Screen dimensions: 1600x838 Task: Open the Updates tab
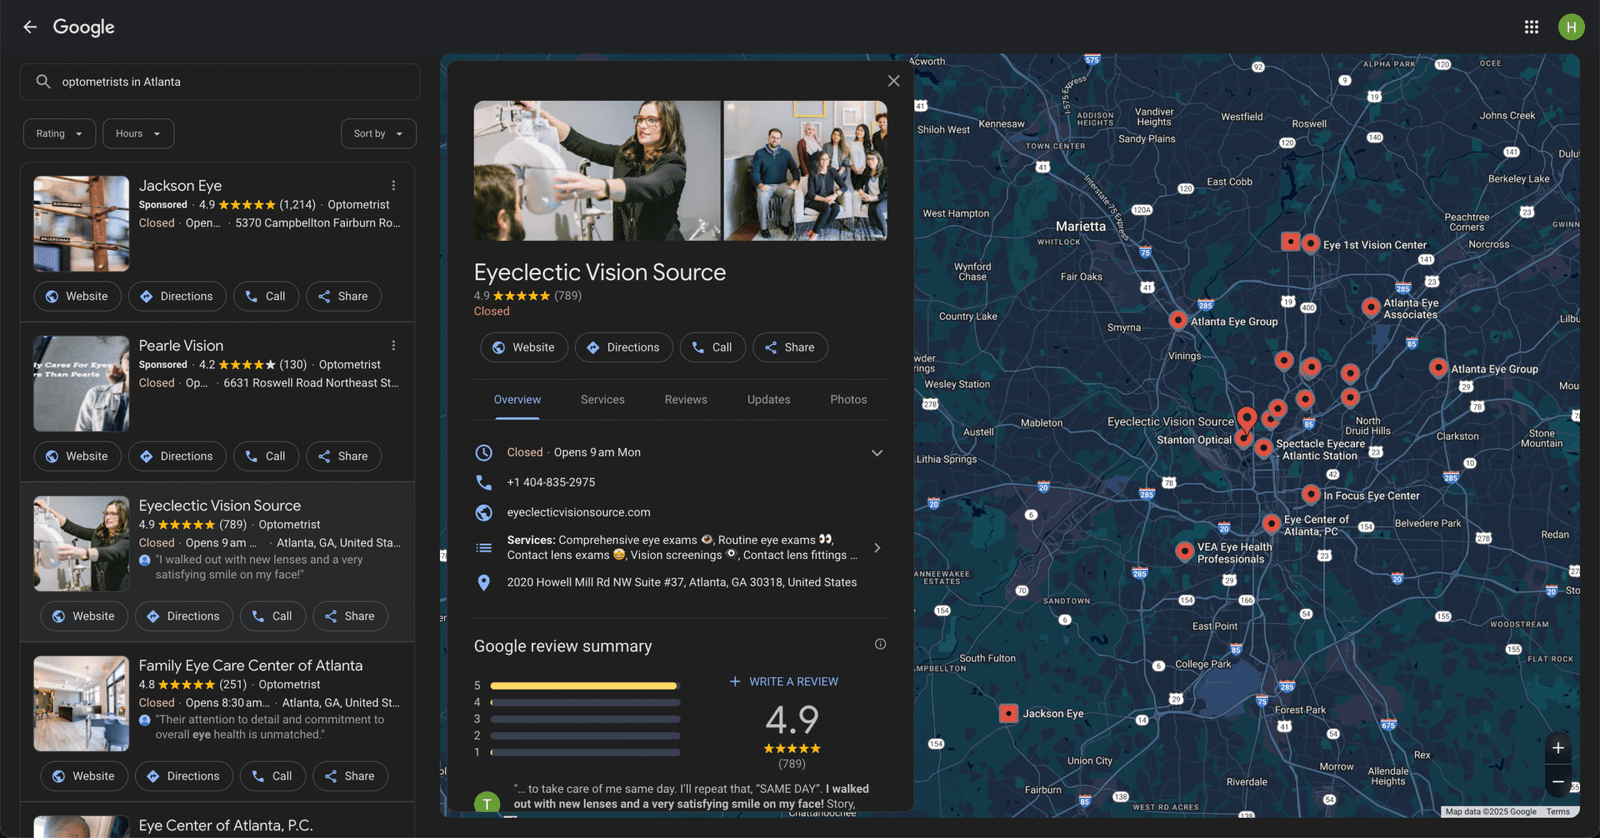click(769, 399)
